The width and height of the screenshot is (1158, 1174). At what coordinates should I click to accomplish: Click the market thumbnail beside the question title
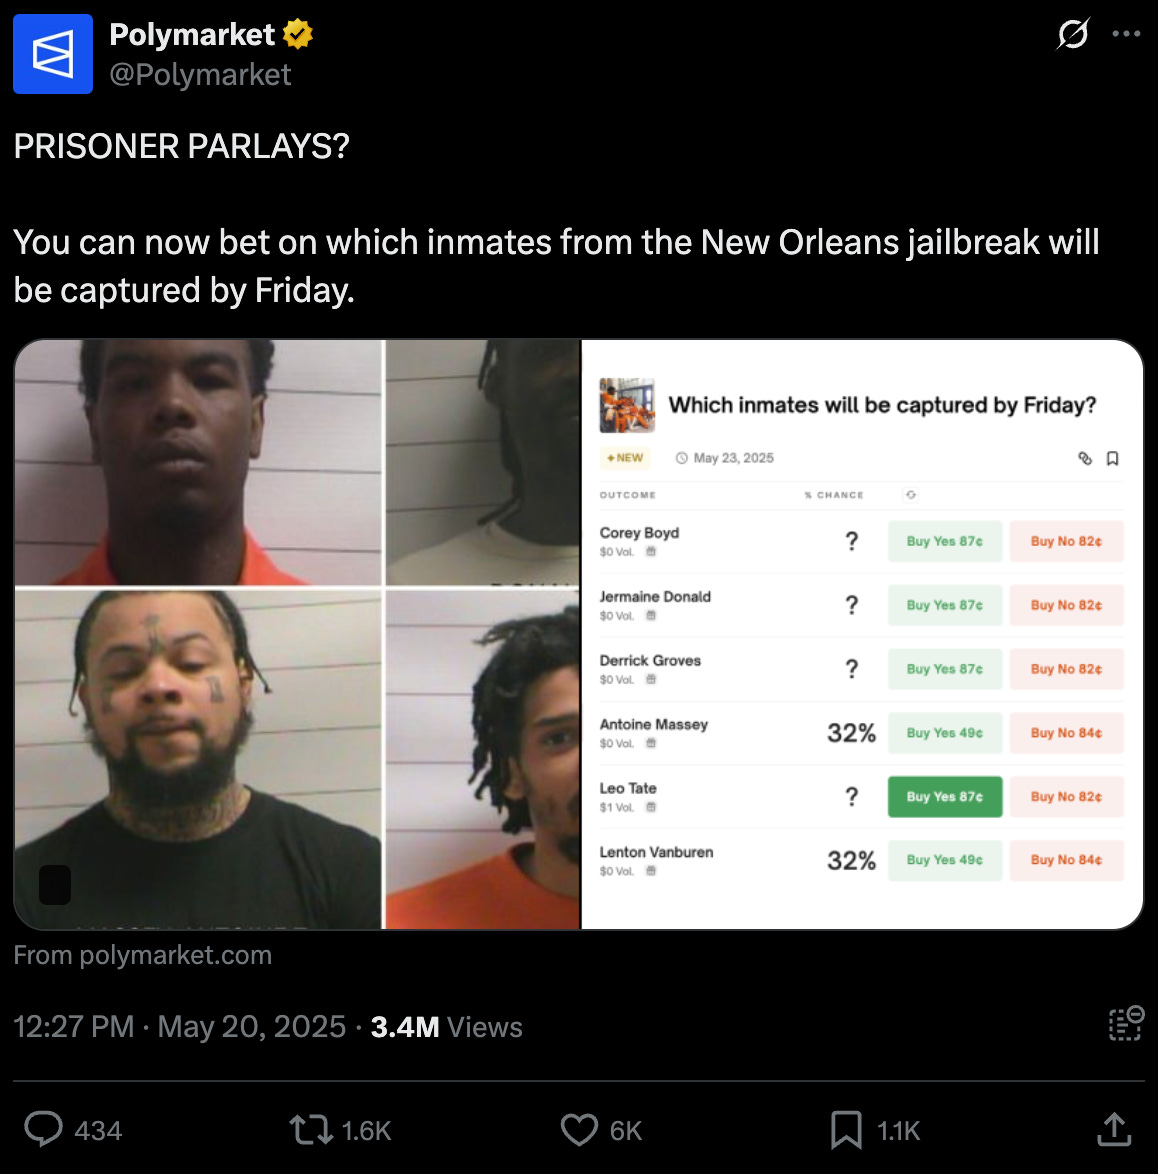coord(627,405)
